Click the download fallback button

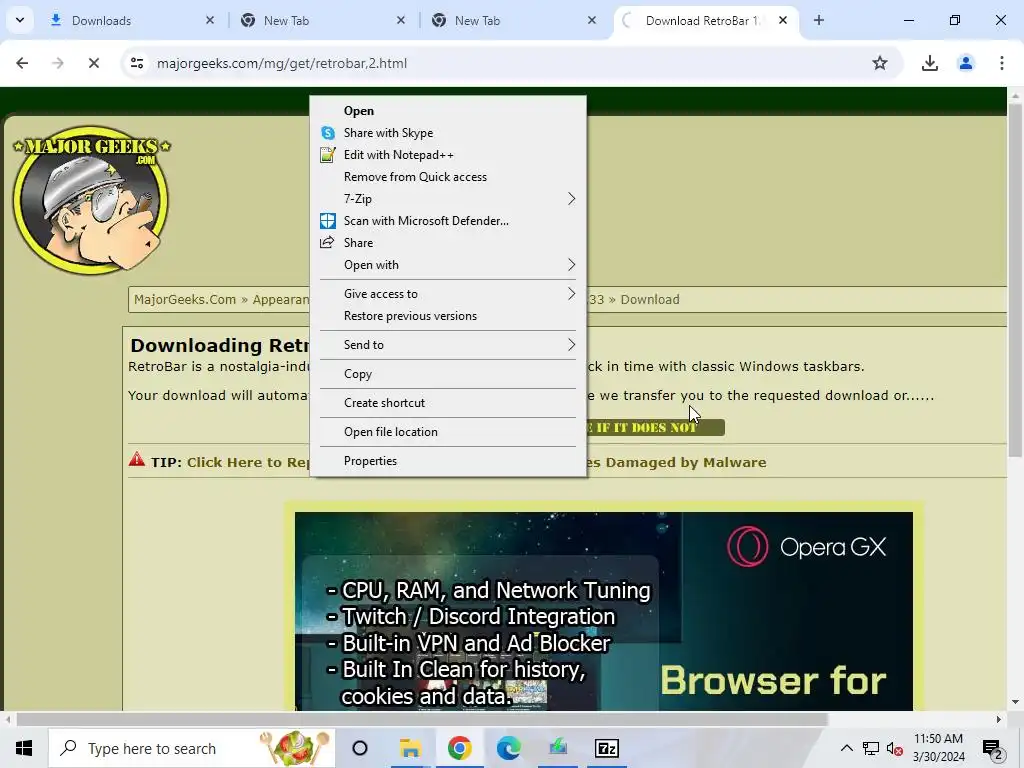tap(656, 428)
